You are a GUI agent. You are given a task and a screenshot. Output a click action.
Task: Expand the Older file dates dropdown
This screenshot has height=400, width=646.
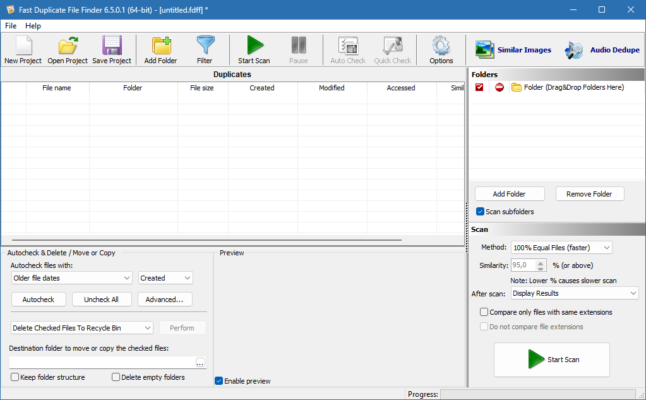click(x=72, y=278)
